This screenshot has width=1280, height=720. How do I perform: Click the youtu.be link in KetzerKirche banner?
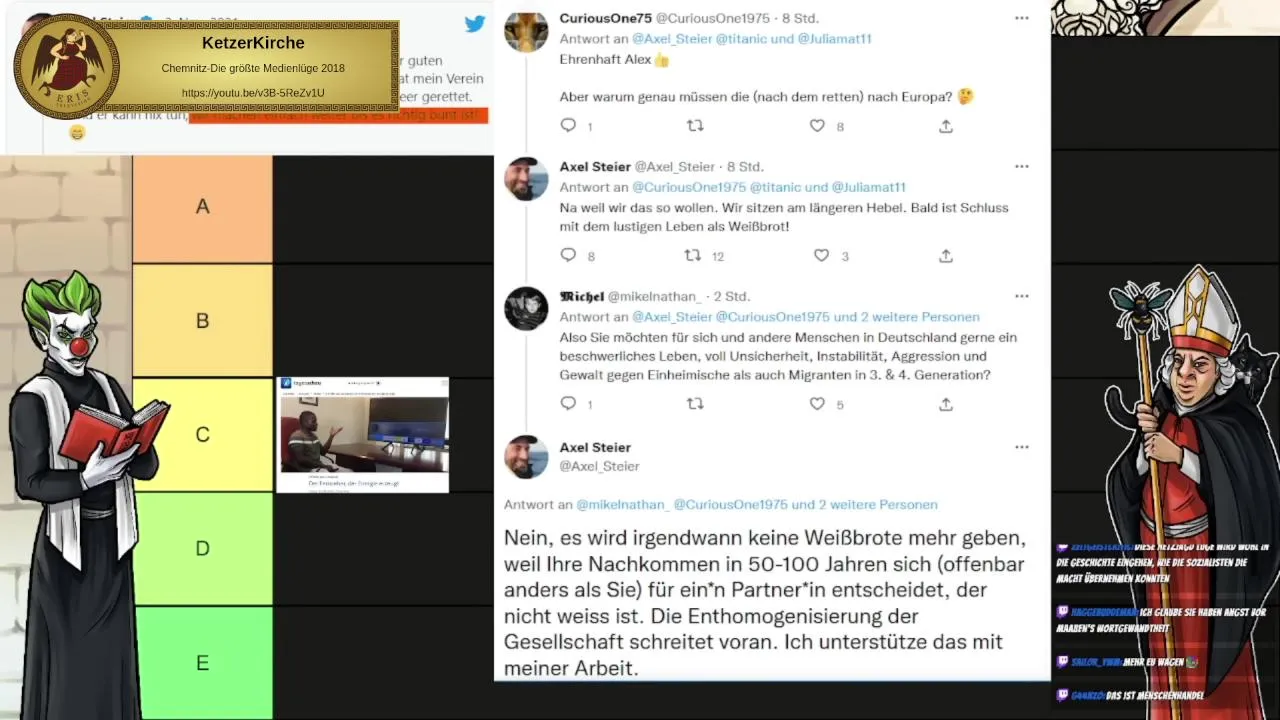pos(253,93)
